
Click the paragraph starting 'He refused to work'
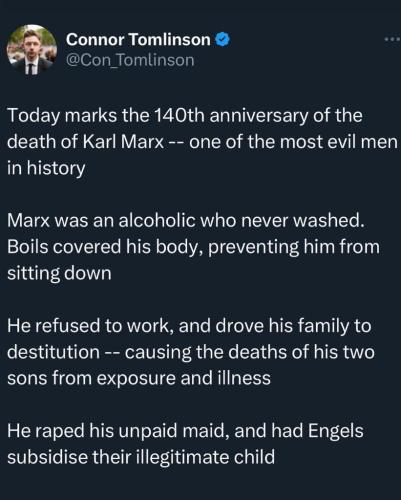[191, 352]
